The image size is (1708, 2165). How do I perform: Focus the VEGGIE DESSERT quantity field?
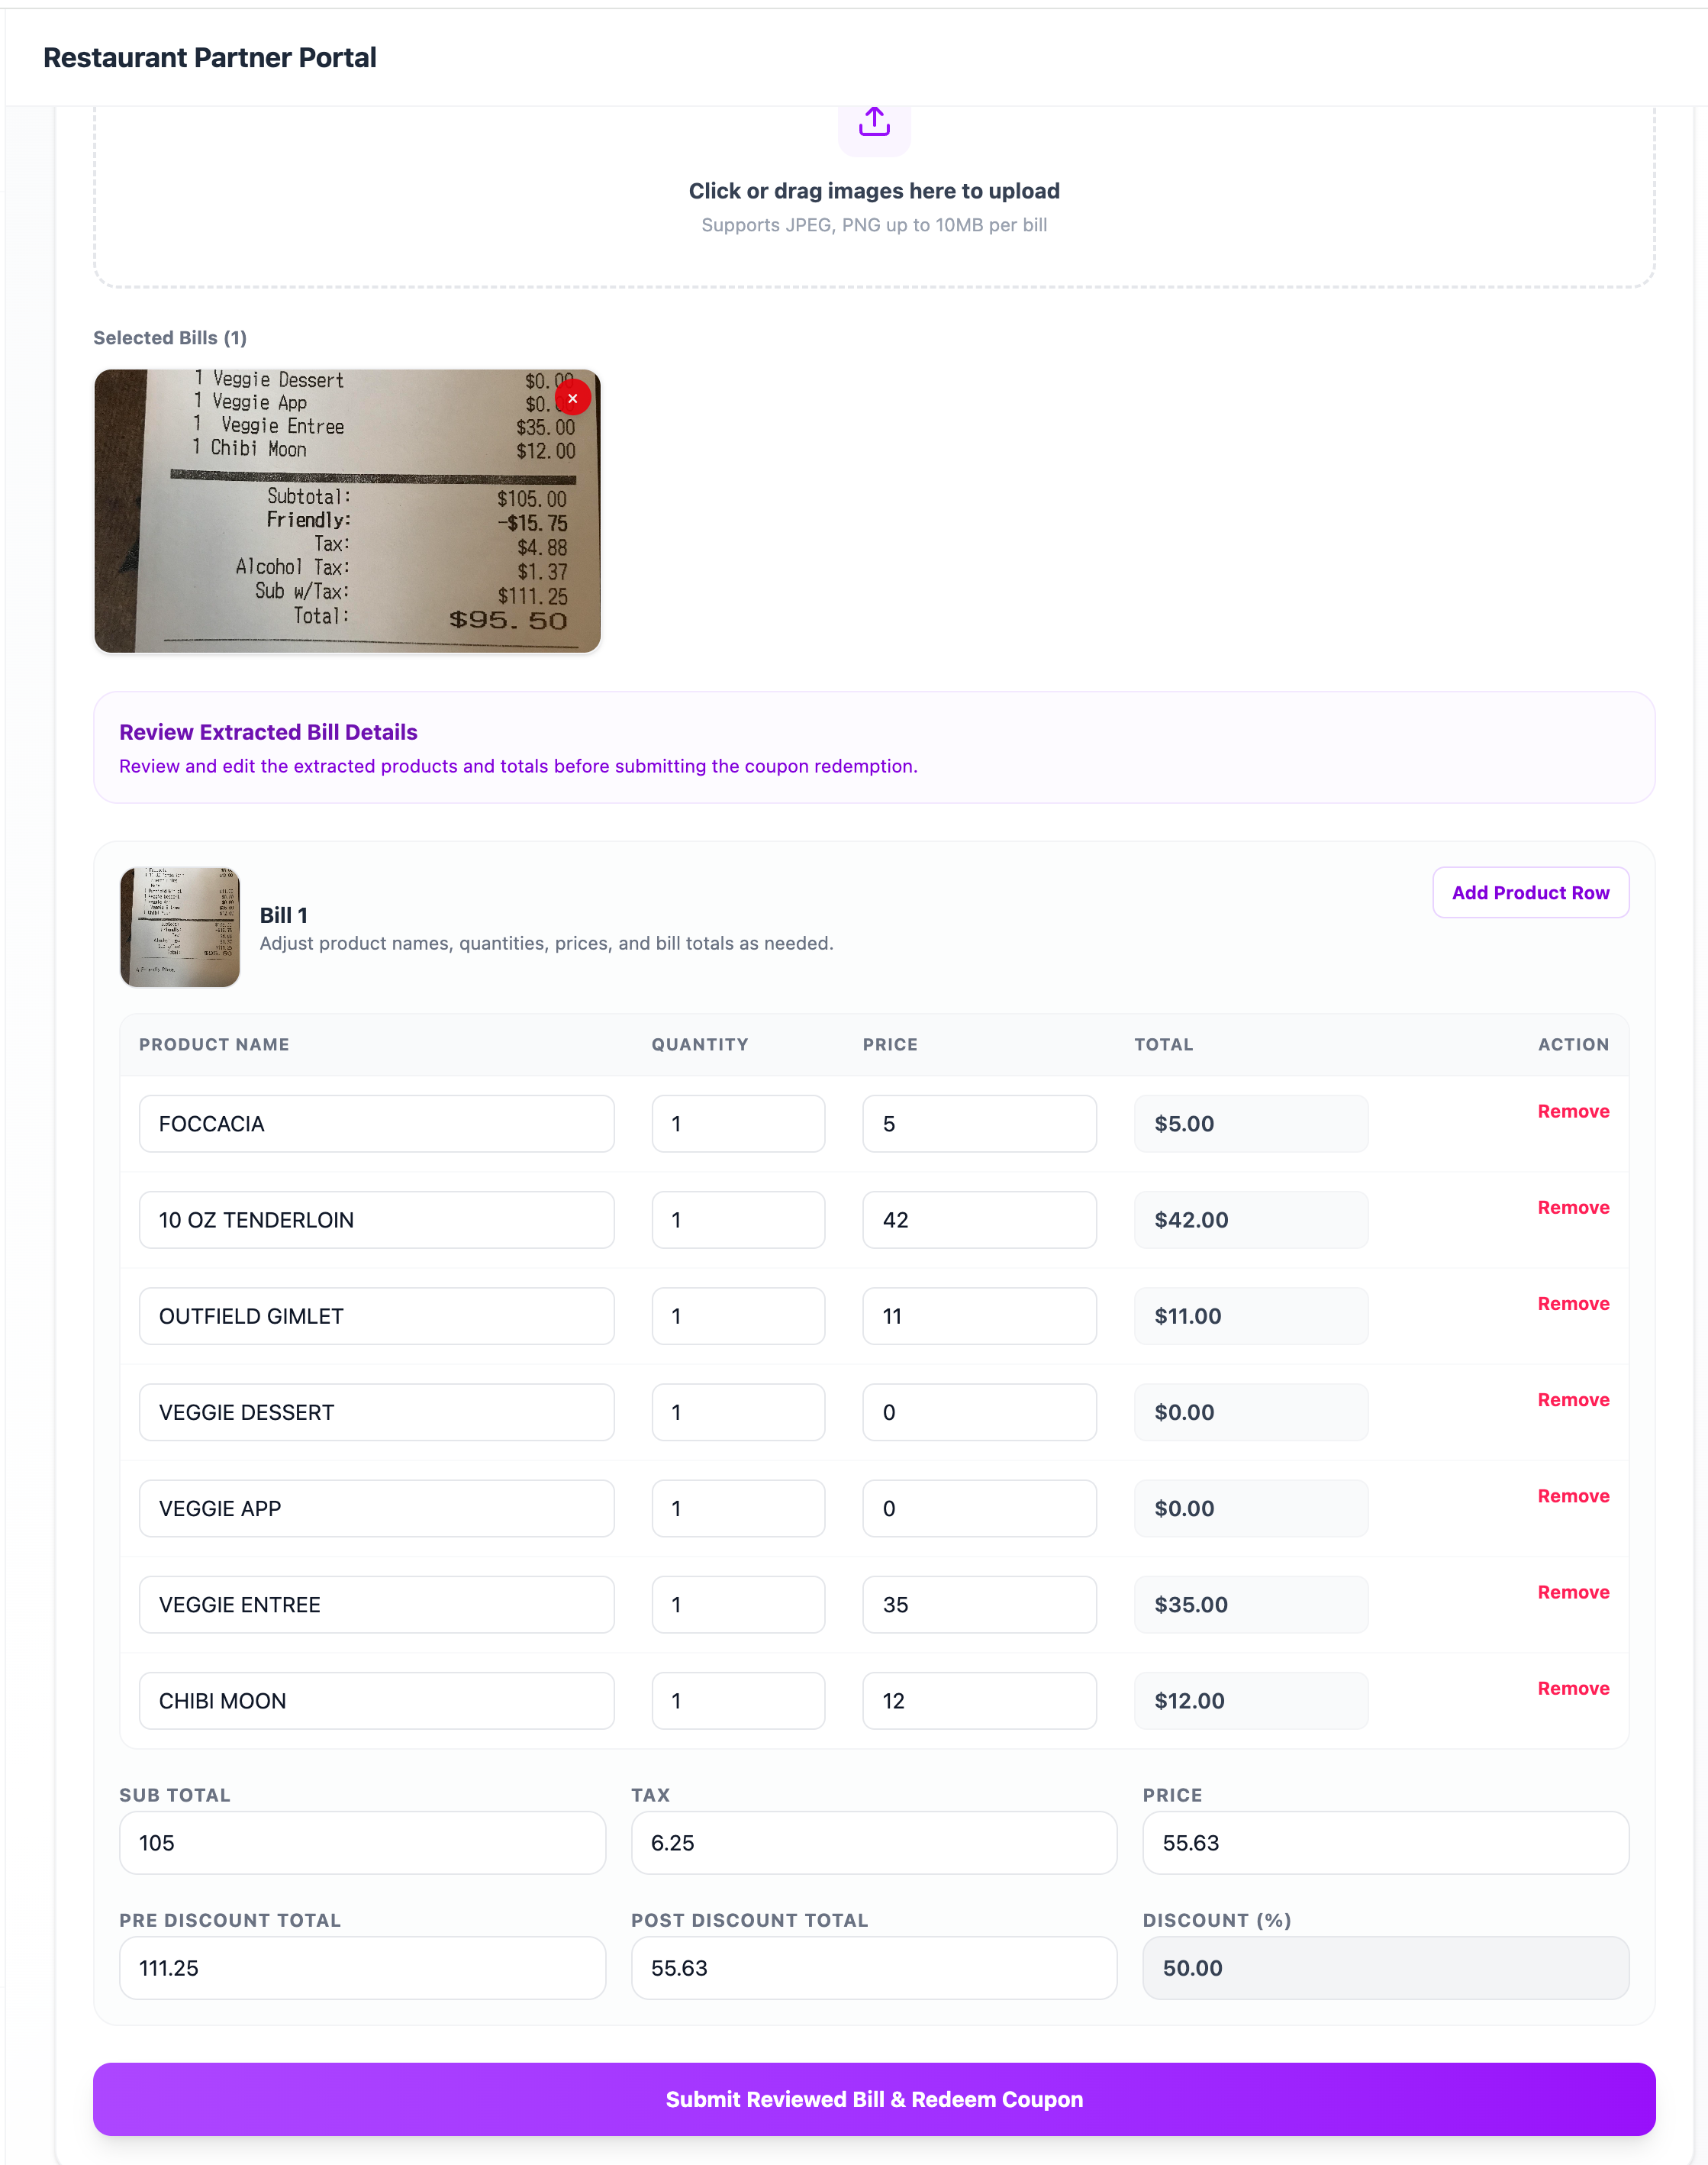click(x=738, y=1412)
